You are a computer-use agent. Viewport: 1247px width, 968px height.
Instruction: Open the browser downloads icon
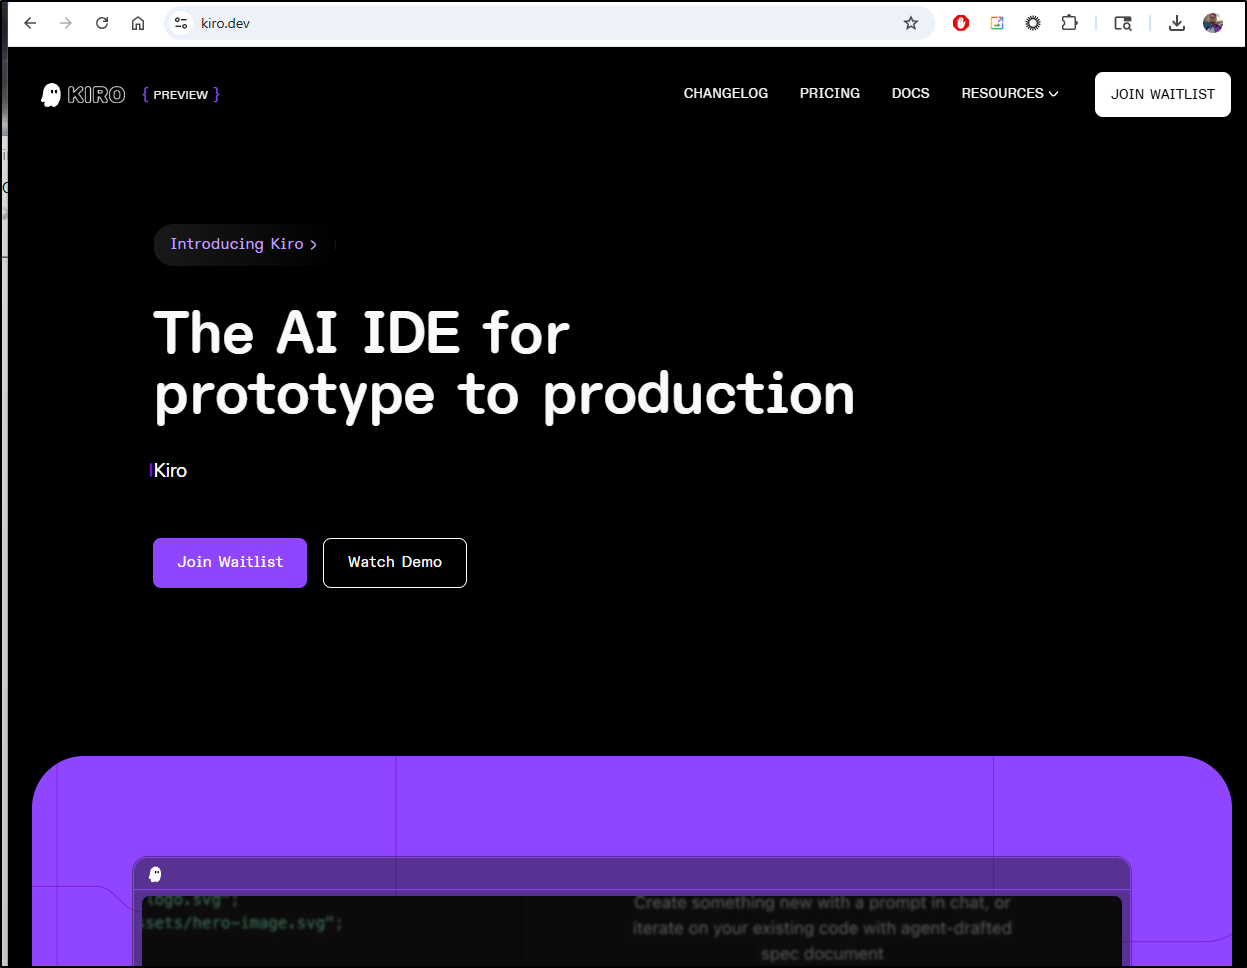coord(1177,23)
